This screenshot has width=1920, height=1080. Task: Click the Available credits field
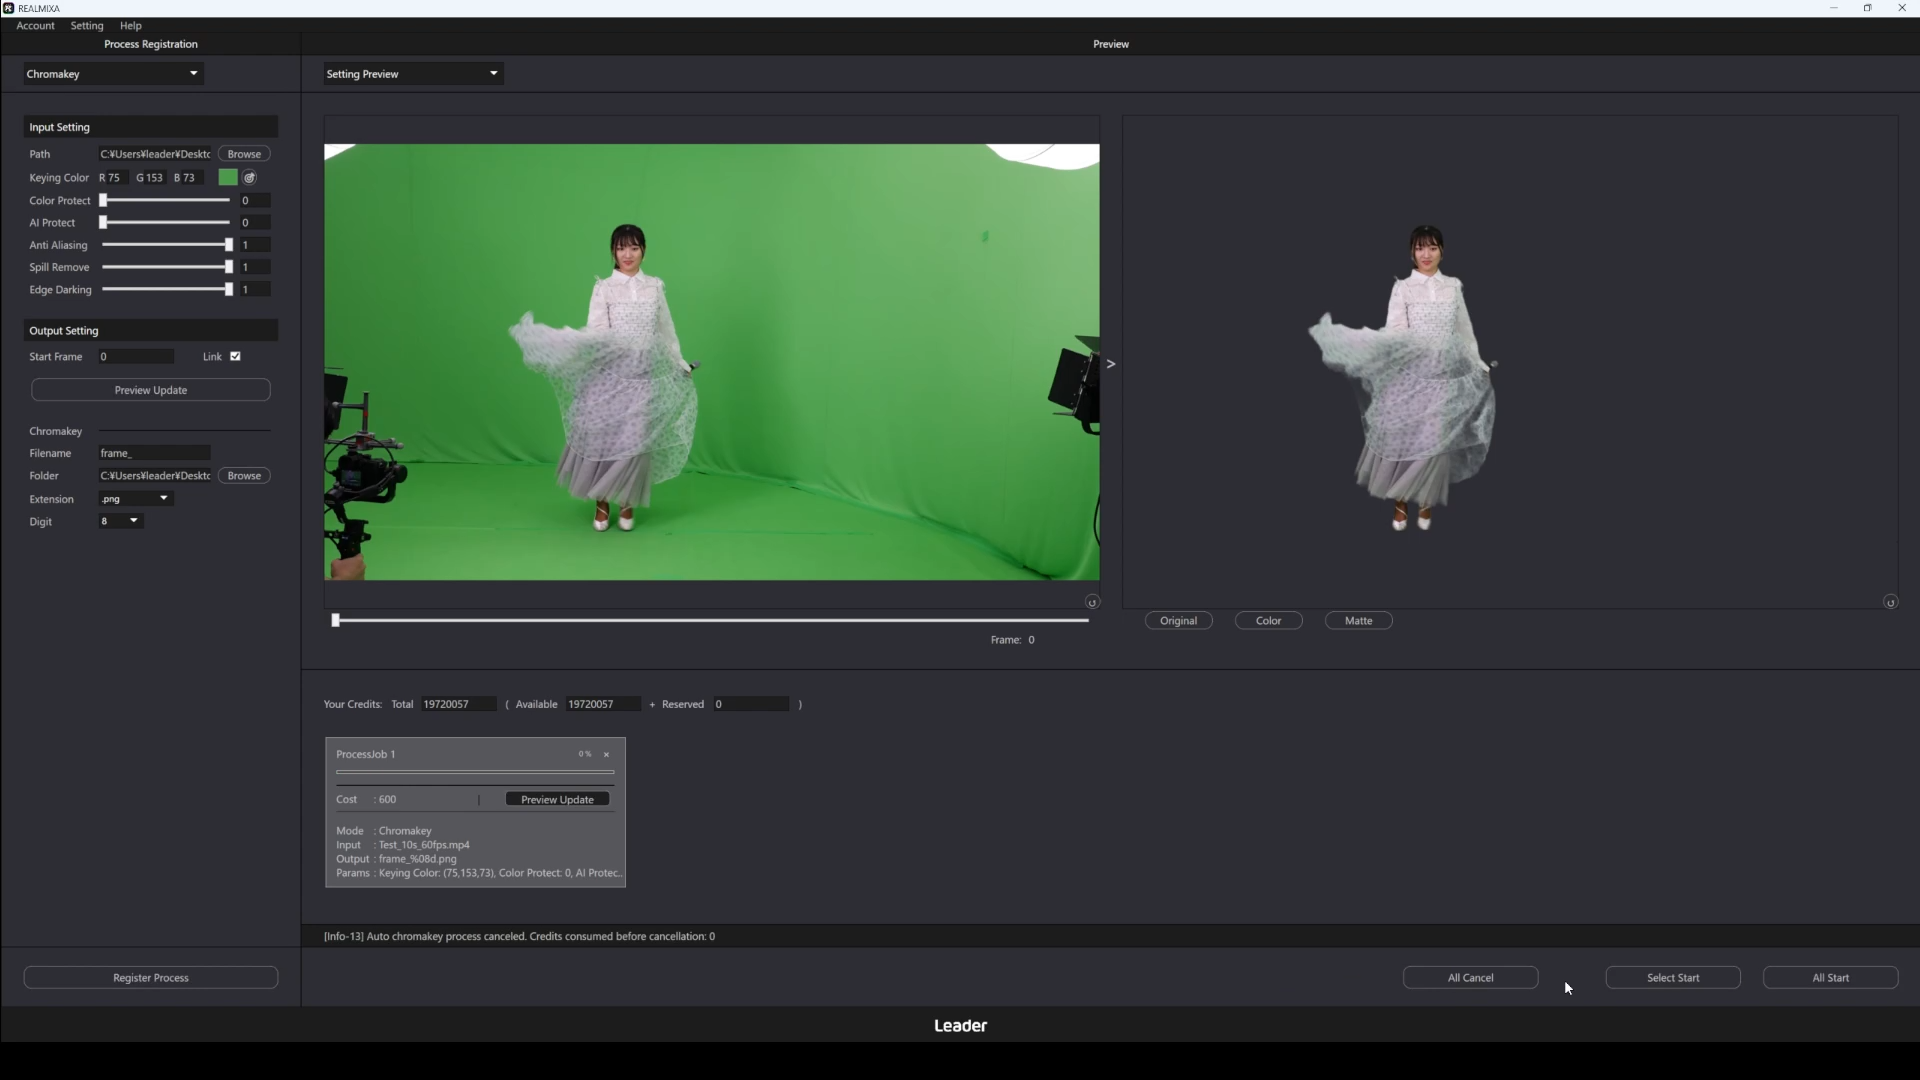pos(603,705)
